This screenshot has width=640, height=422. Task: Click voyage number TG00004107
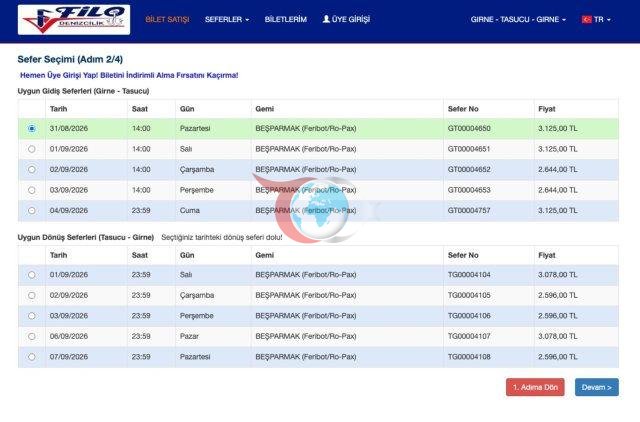[469, 336]
